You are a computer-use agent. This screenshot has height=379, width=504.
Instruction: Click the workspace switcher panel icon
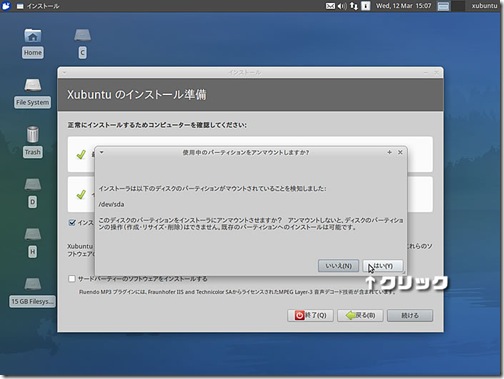pos(443,6)
